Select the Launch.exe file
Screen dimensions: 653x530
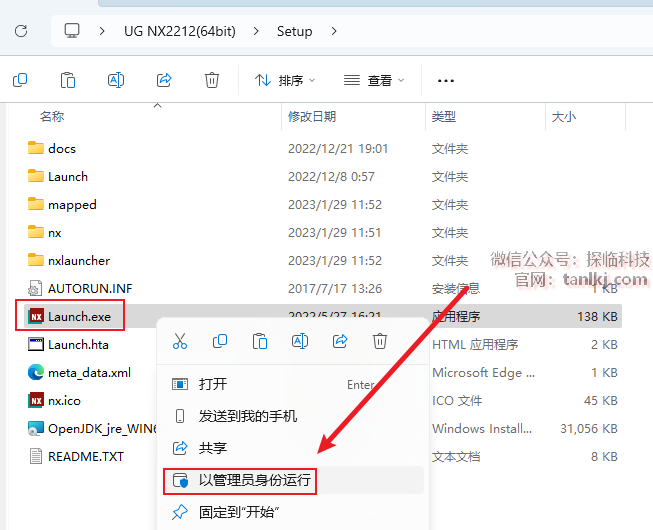pos(79,317)
